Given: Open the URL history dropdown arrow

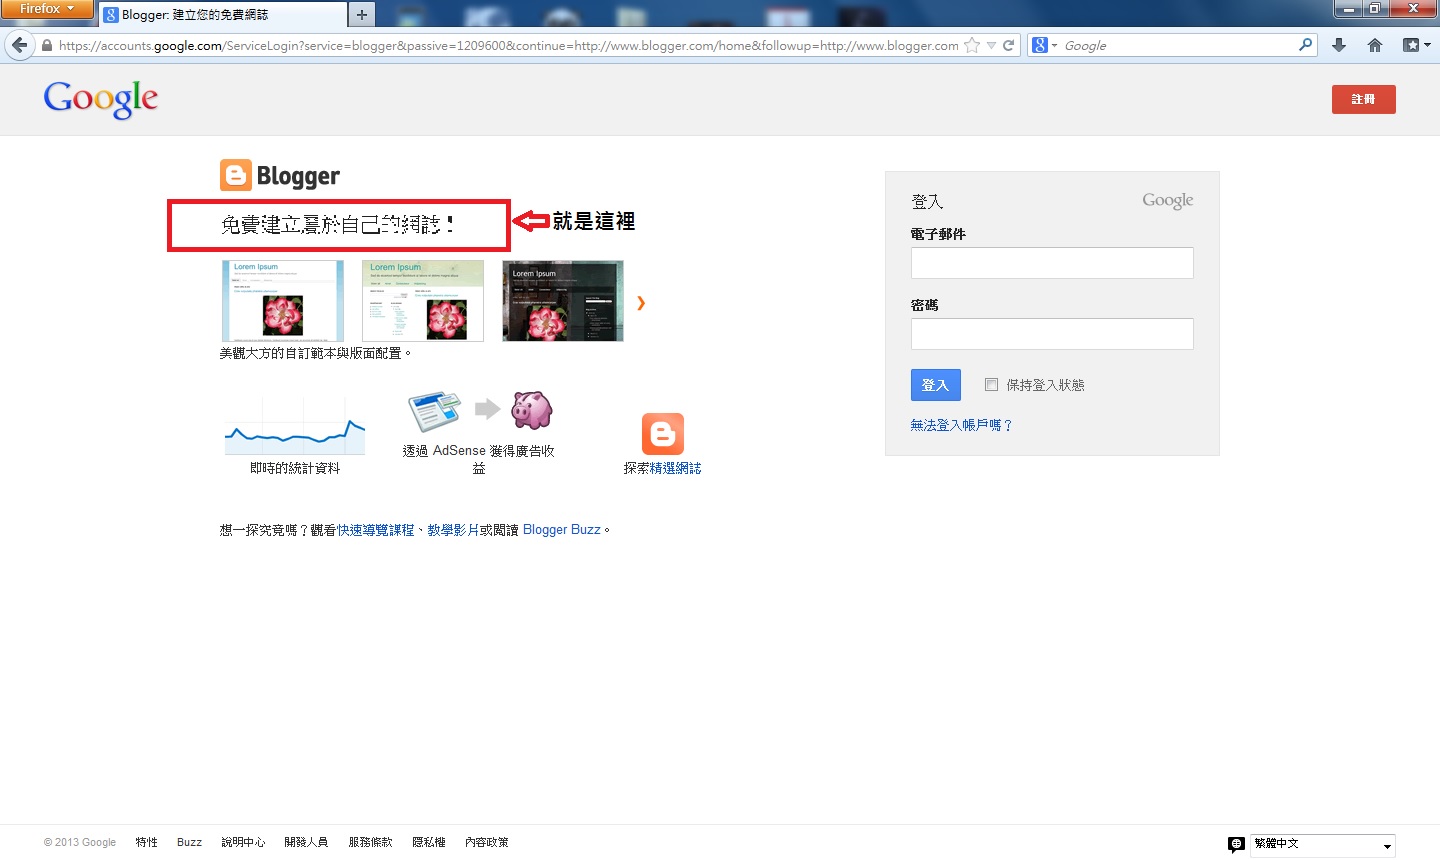Looking at the screenshot, I should [991, 45].
